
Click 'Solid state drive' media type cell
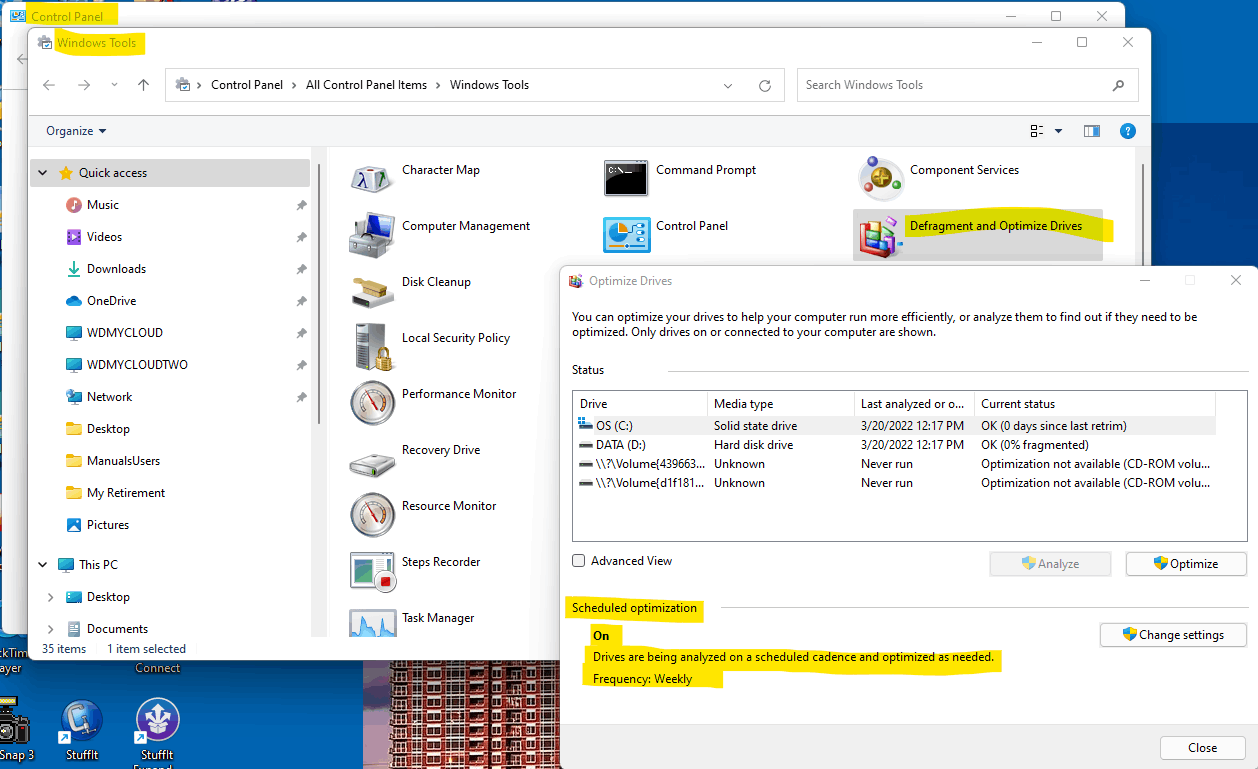click(755, 426)
